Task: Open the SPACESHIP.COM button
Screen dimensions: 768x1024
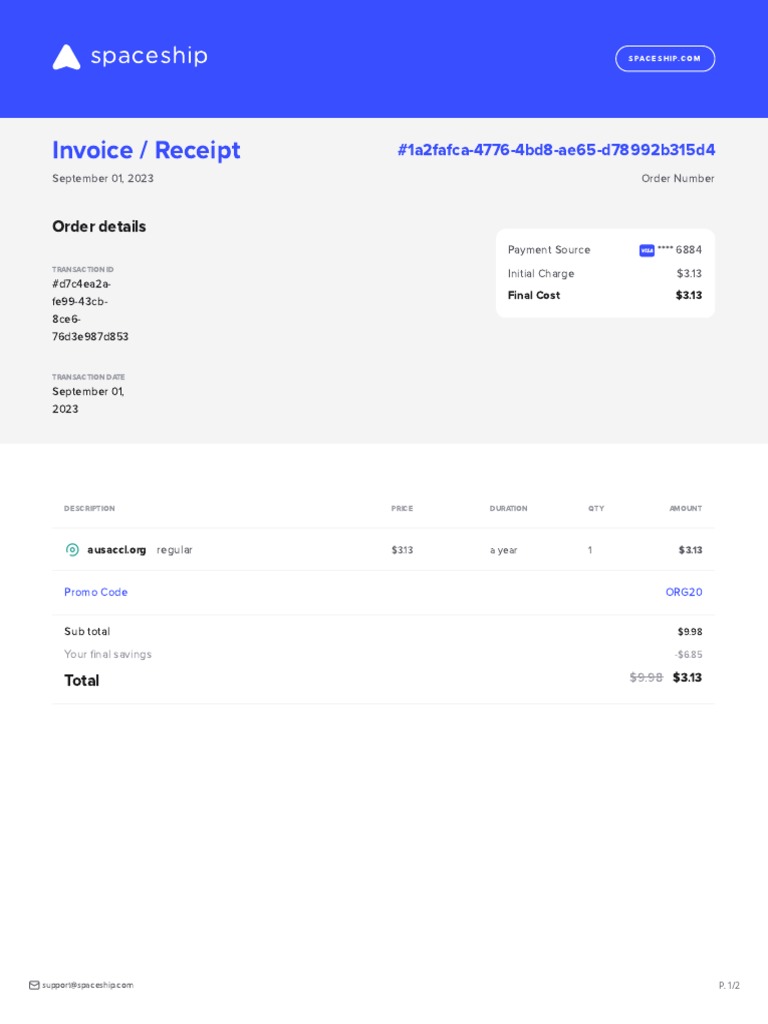Action: pos(665,59)
